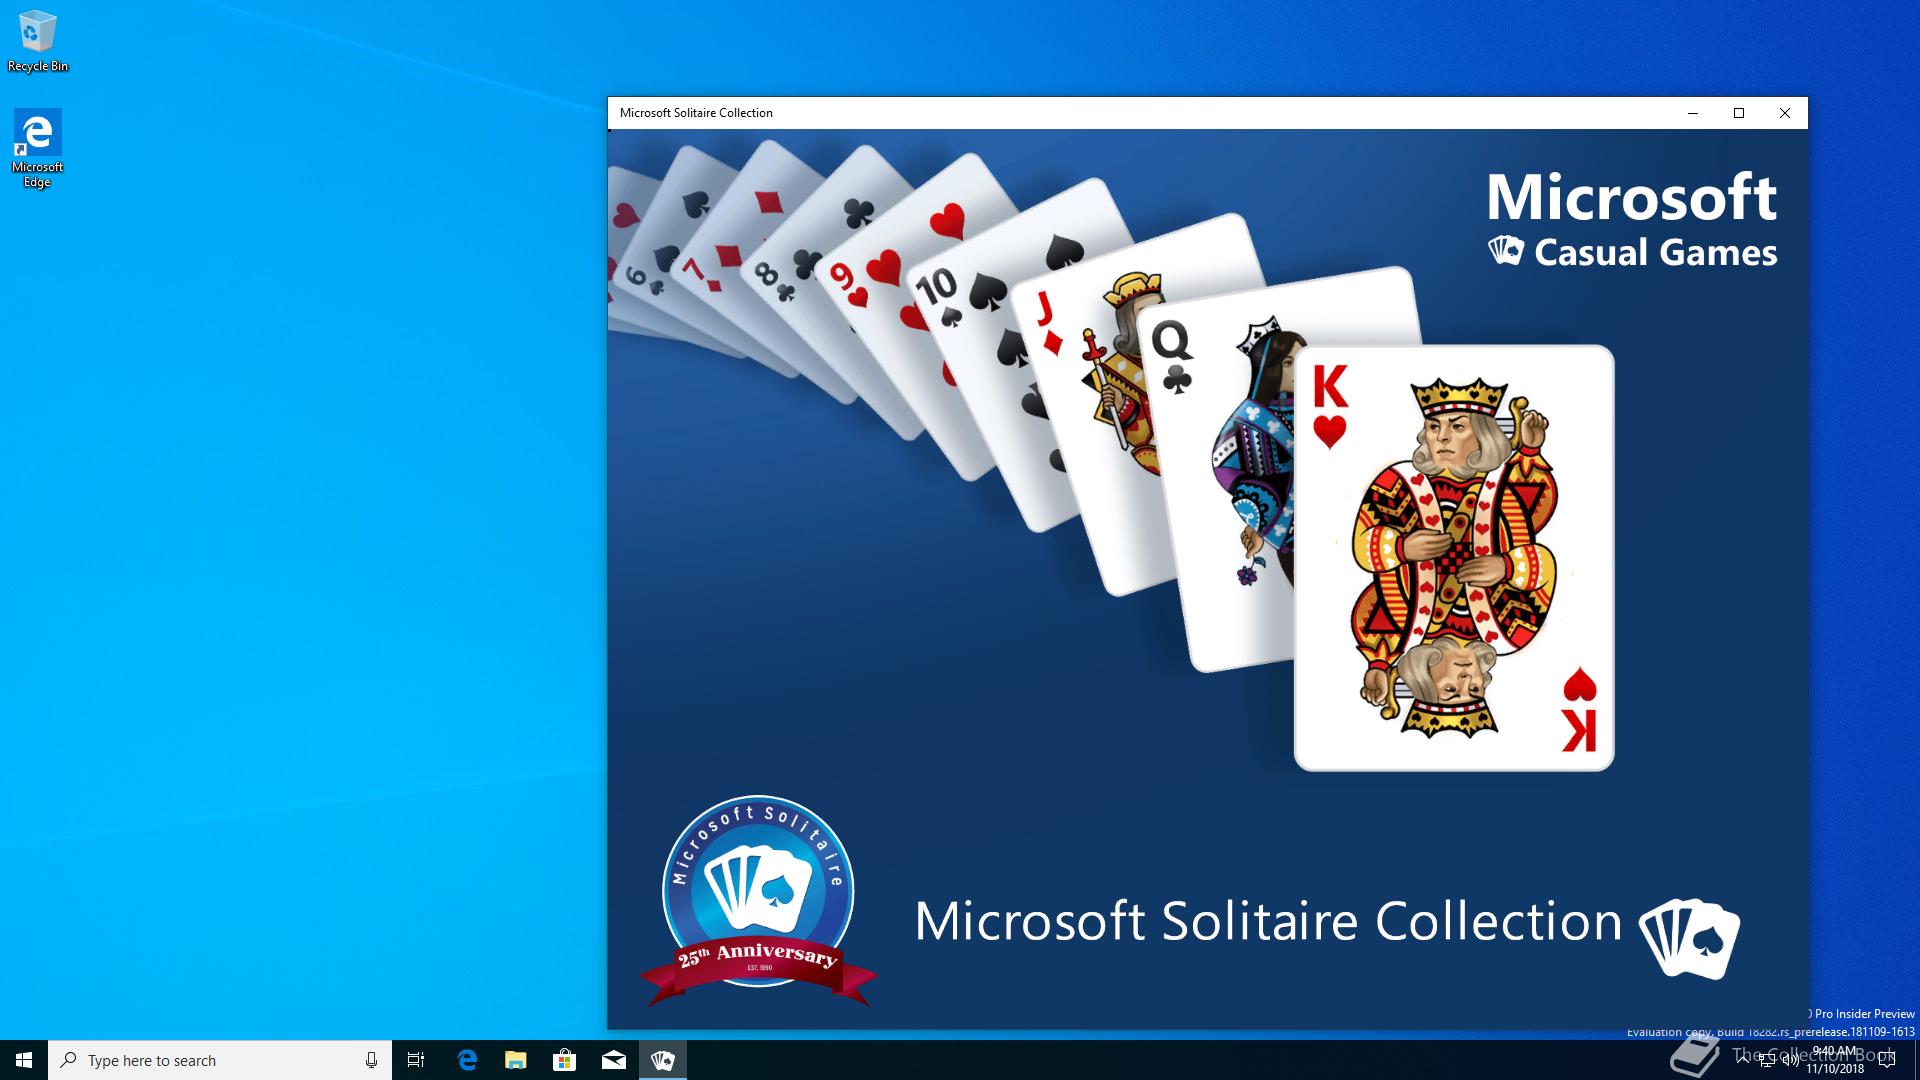Click the Solitaire window title text

click(x=696, y=113)
